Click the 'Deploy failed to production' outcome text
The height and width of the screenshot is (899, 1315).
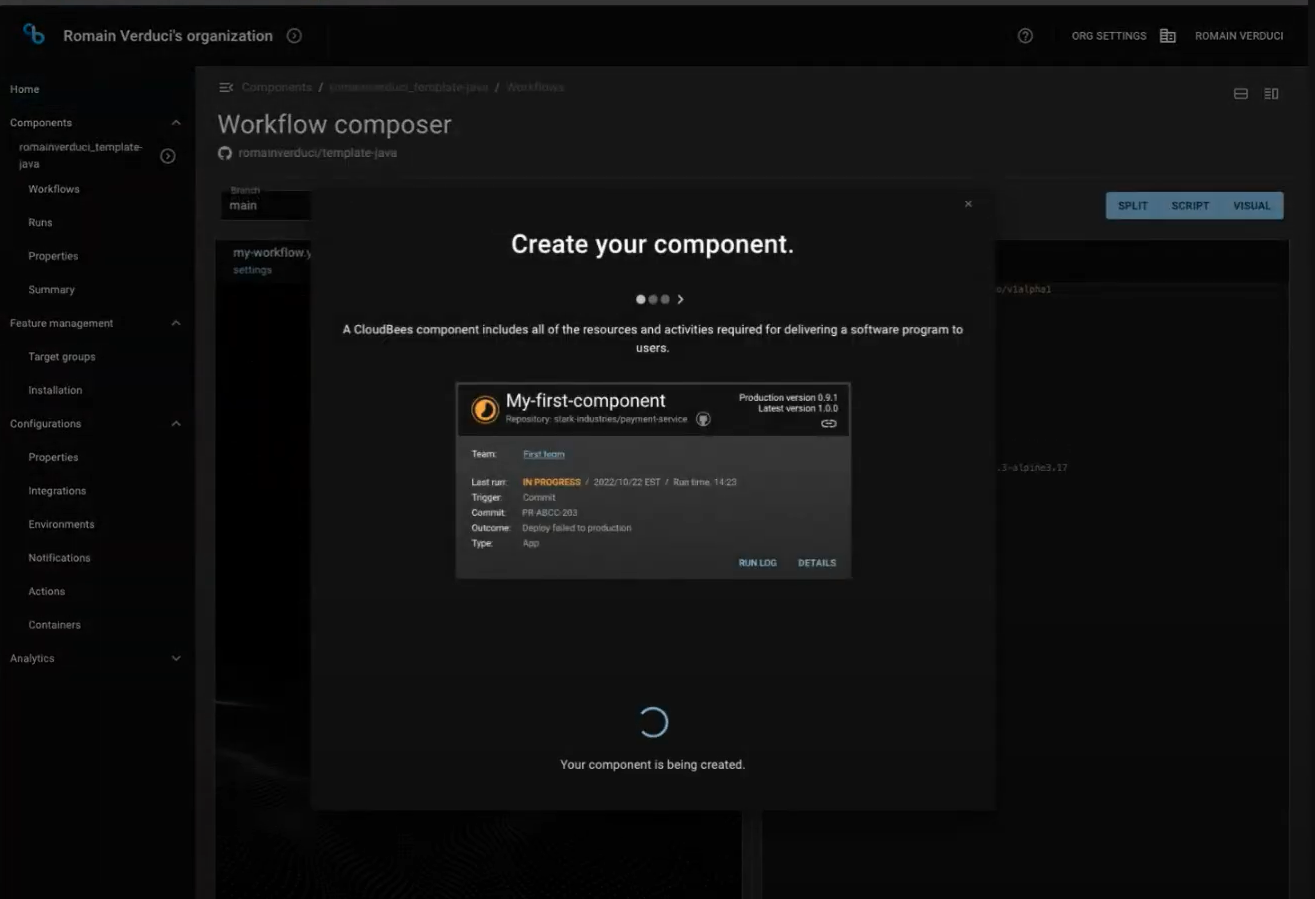[577, 528]
